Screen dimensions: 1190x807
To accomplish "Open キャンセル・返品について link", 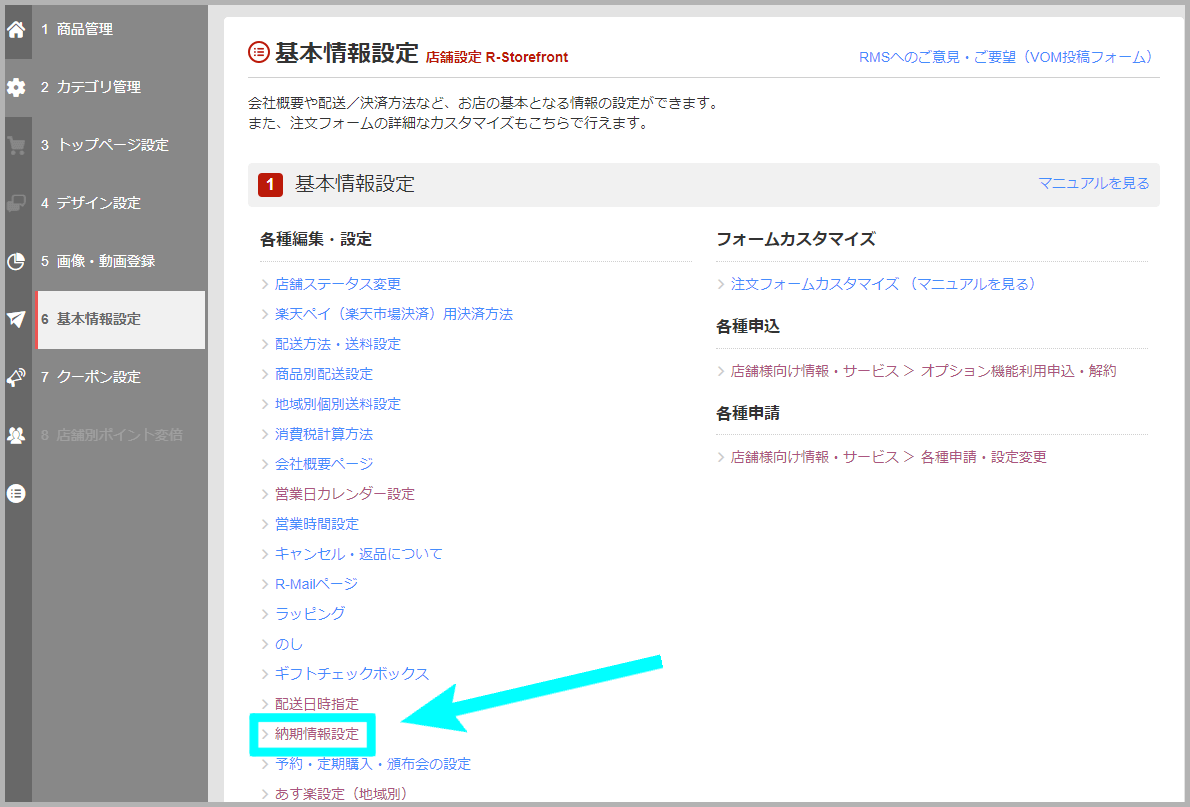I will 359,554.
